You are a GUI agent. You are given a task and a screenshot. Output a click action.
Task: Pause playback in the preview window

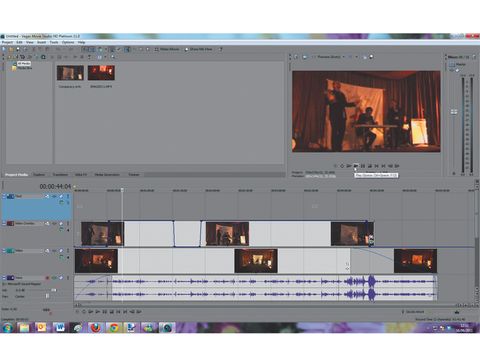(363, 166)
